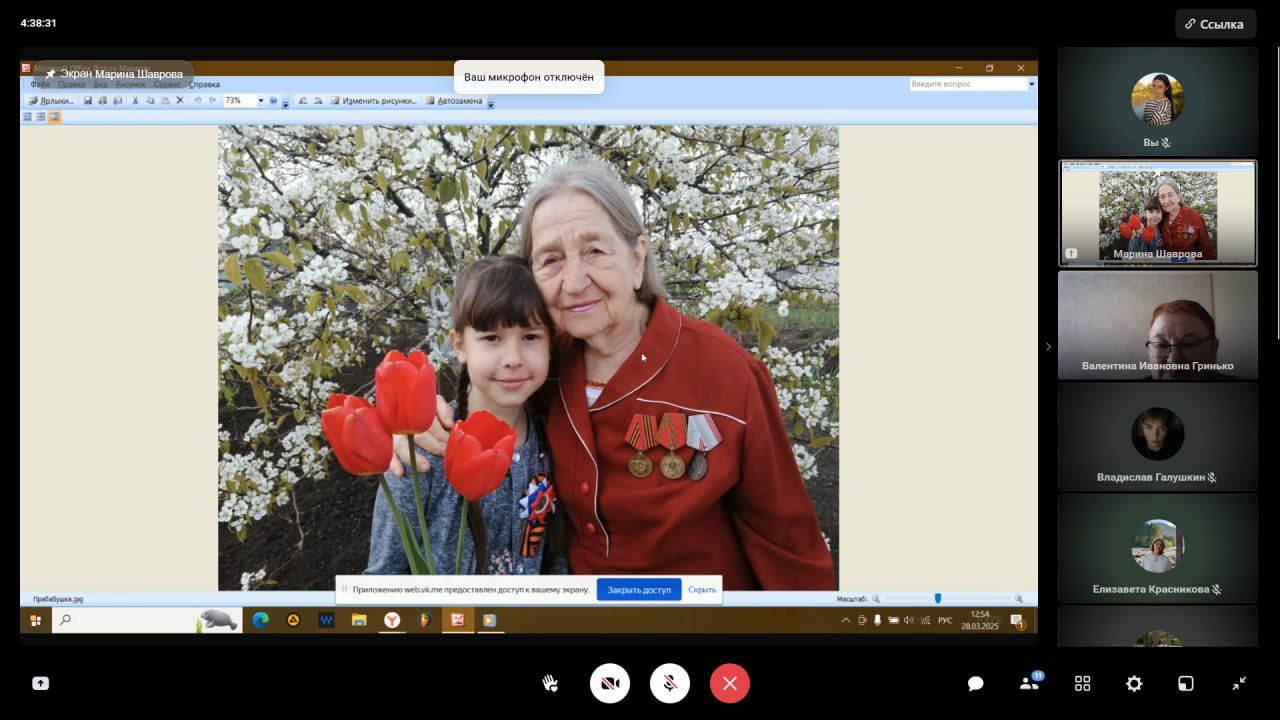The image size is (1280, 720).
Task: Open Microsoft Edge from taskbar
Action: (260, 620)
